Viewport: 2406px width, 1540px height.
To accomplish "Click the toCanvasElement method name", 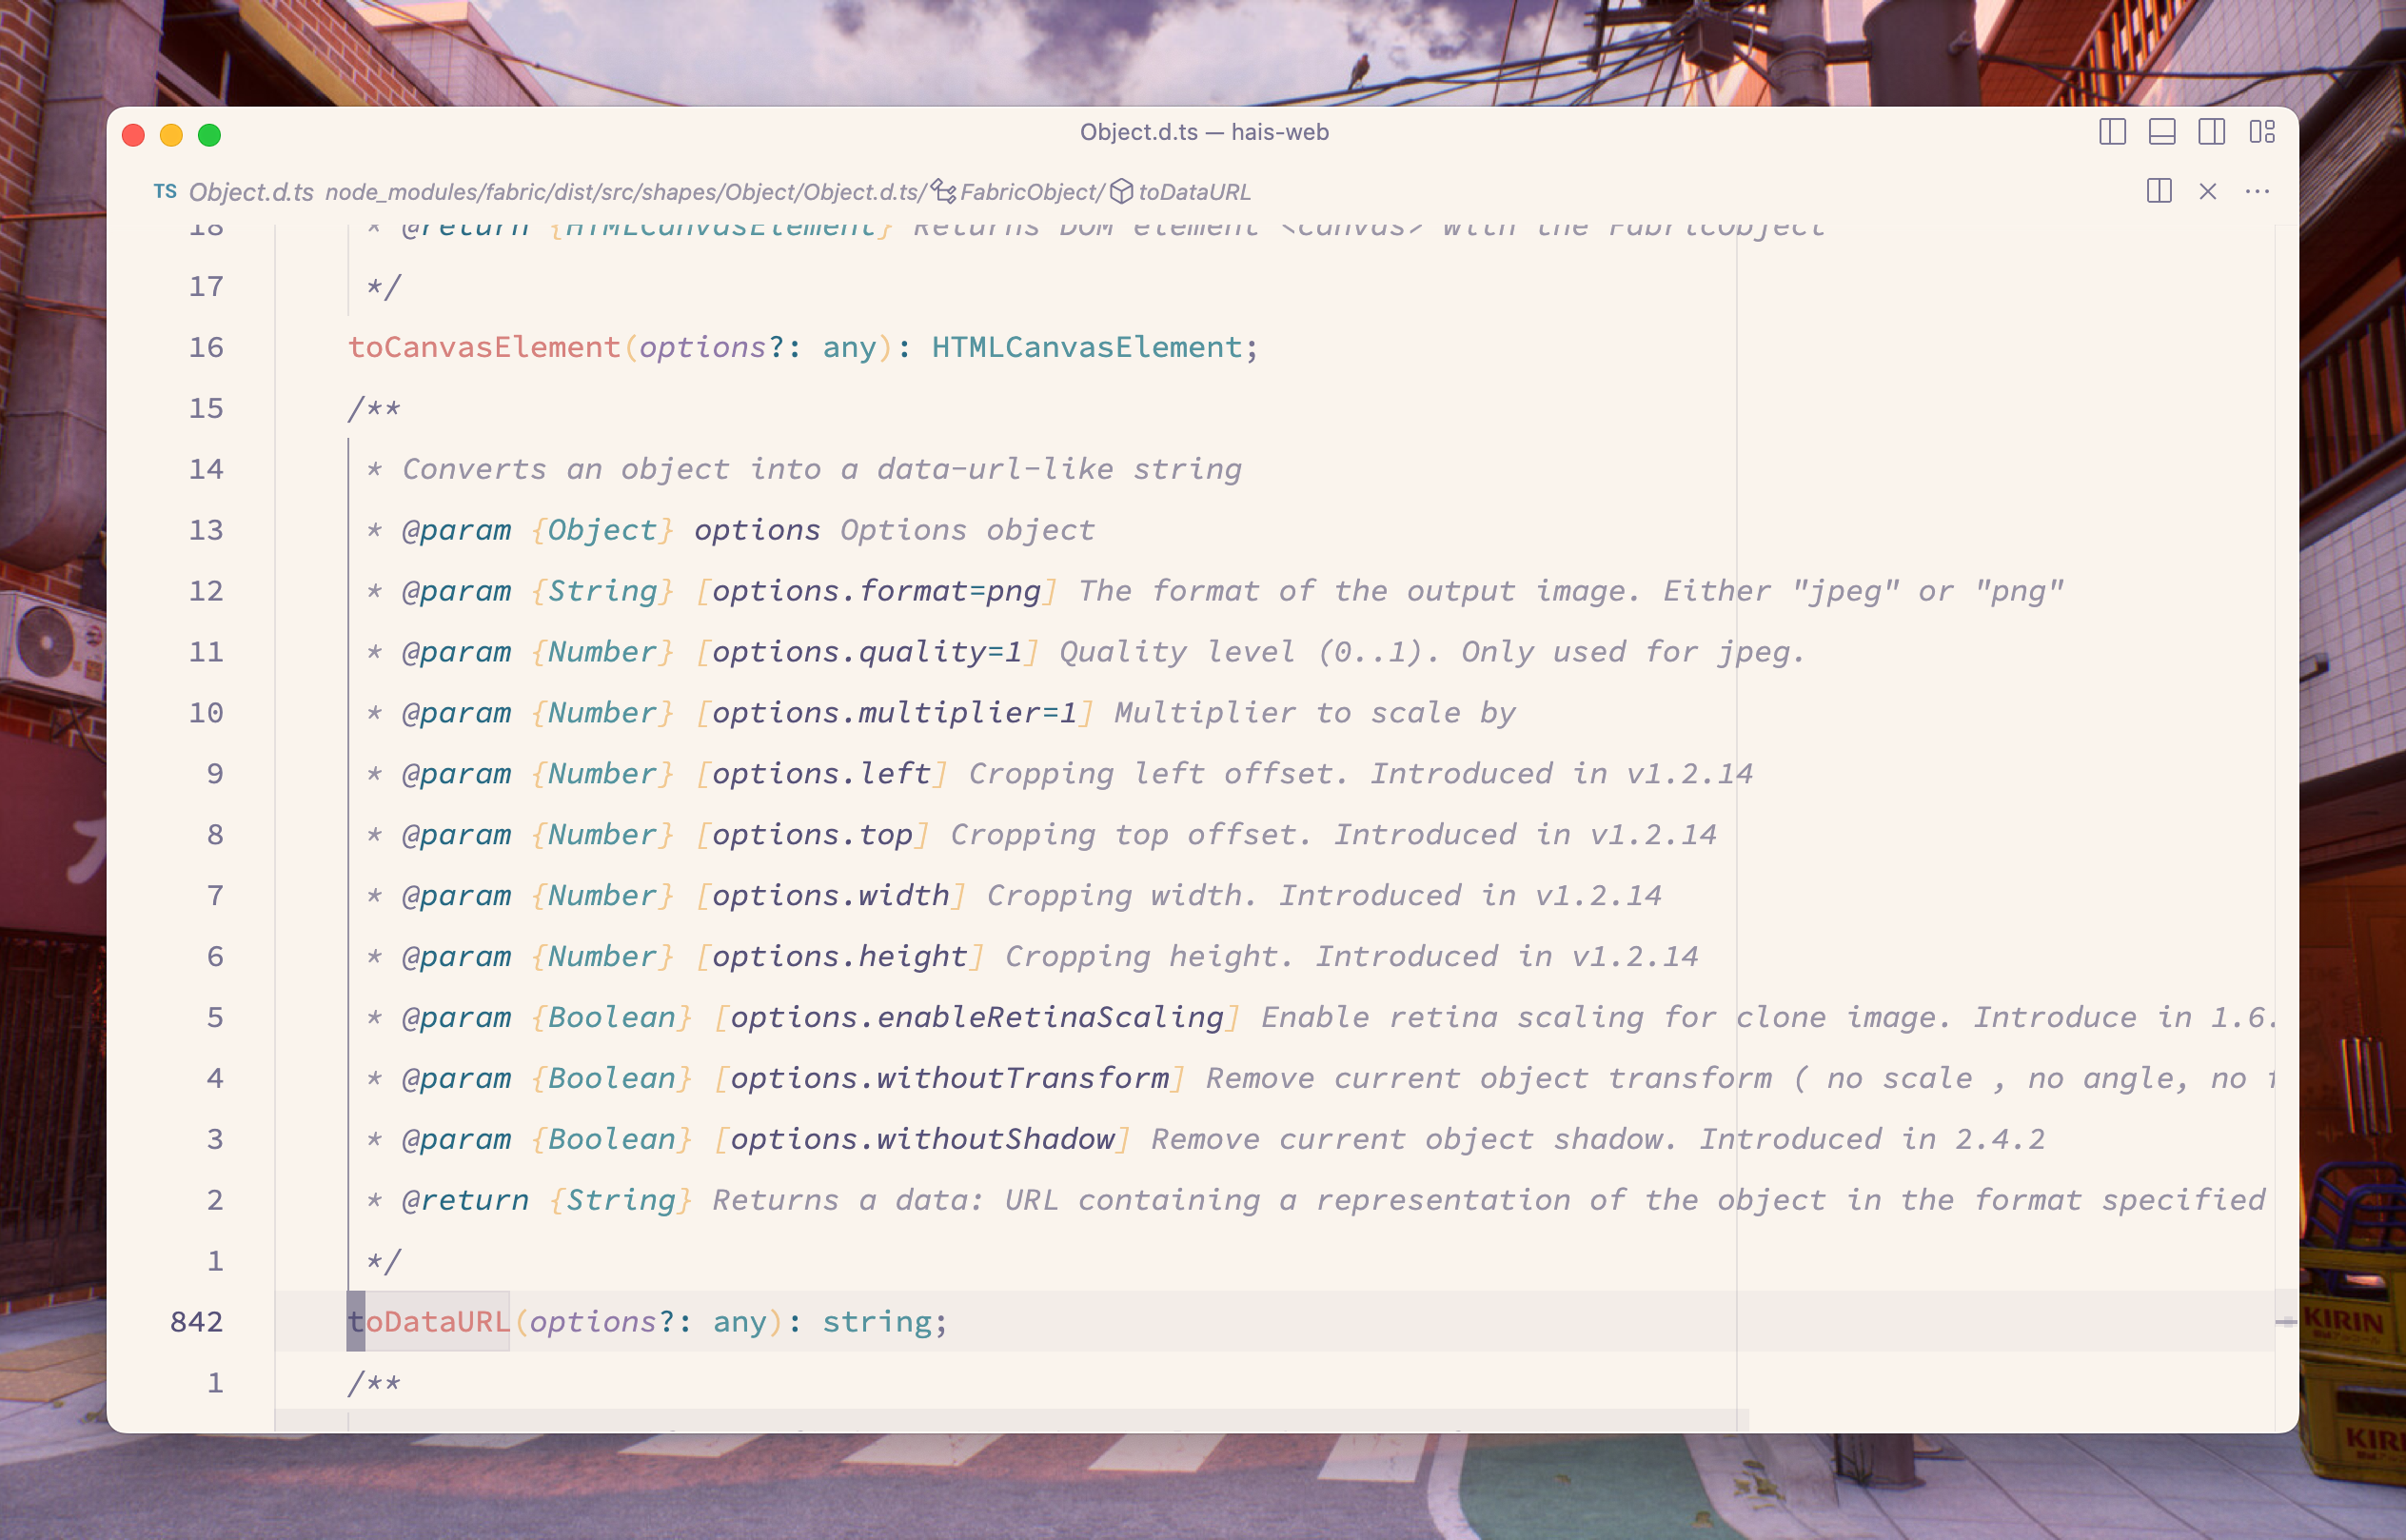I will click(x=484, y=347).
